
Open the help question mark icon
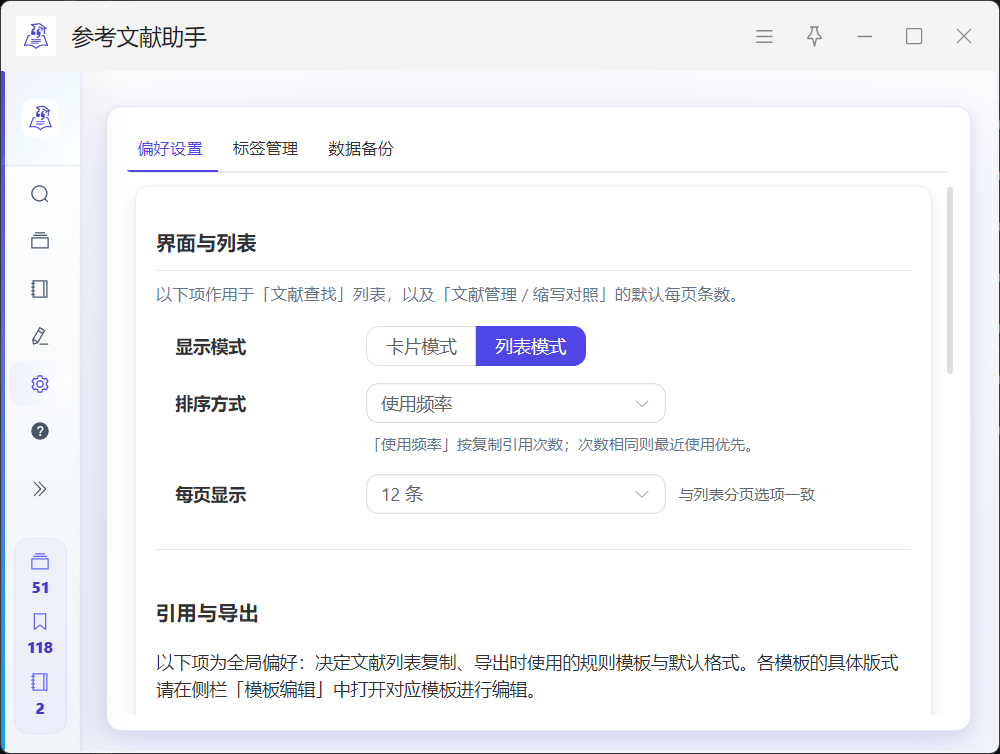click(40, 431)
